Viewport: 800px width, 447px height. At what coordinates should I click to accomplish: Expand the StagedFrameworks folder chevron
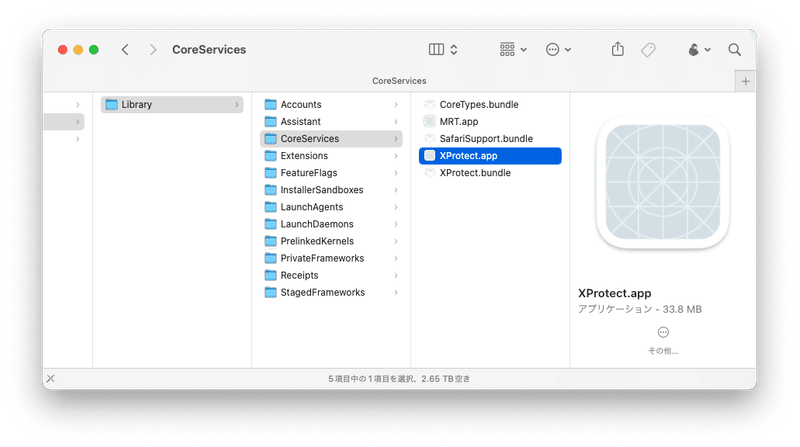tap(396, 292)
